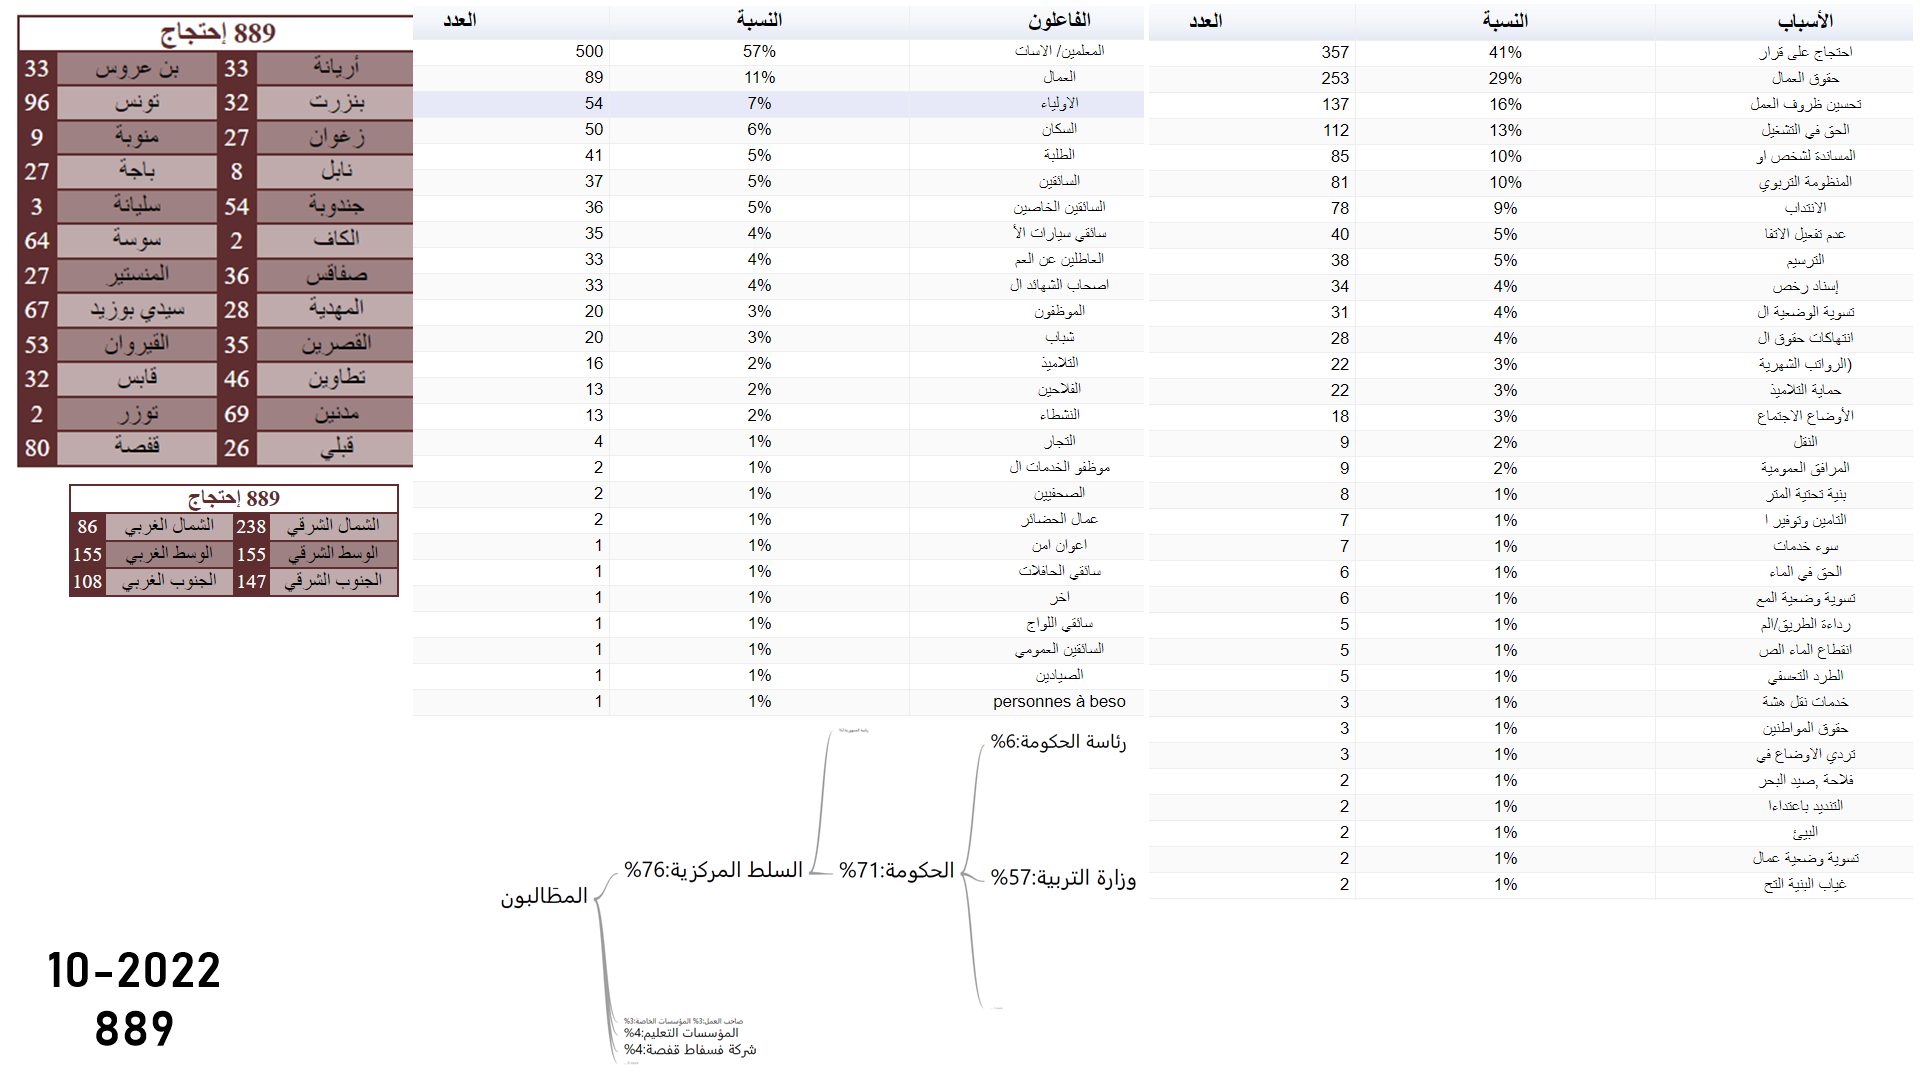Image resolution: width=1920 pixels, height=1080 pixels.
Task: Click the تونس governorate cell
Action: 137,102
